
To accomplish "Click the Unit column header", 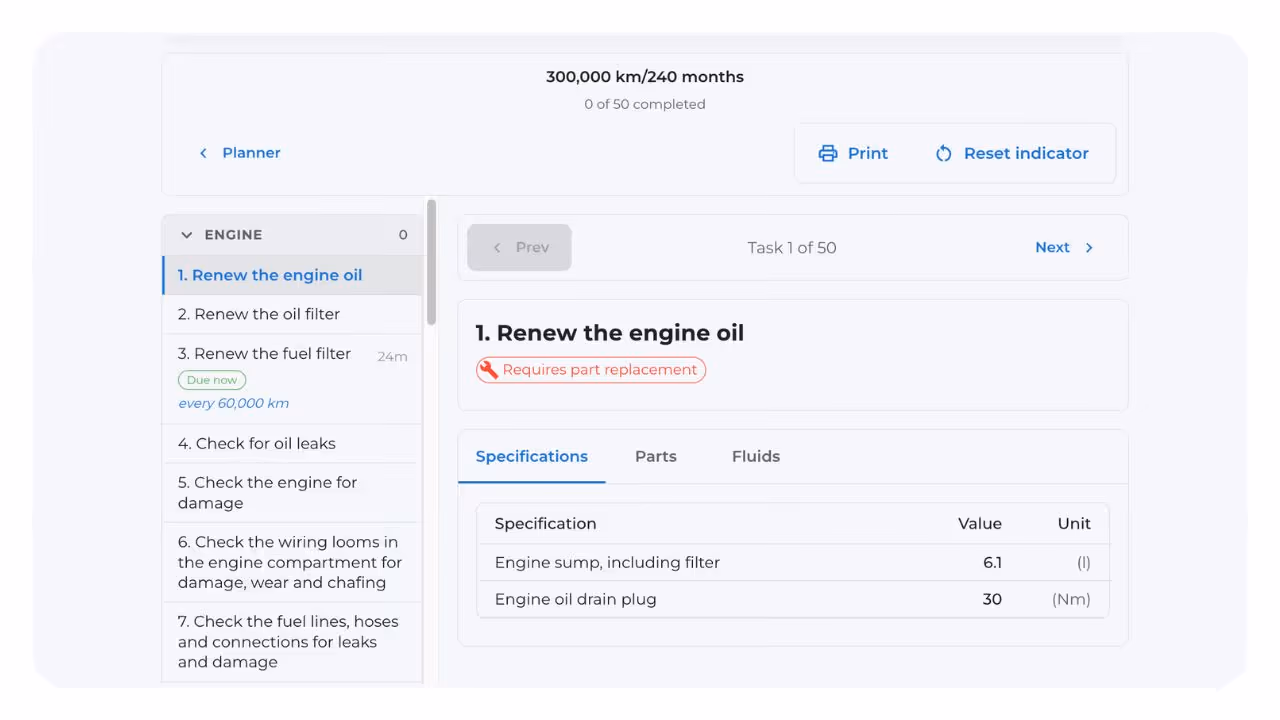I will pos(1074,524).
